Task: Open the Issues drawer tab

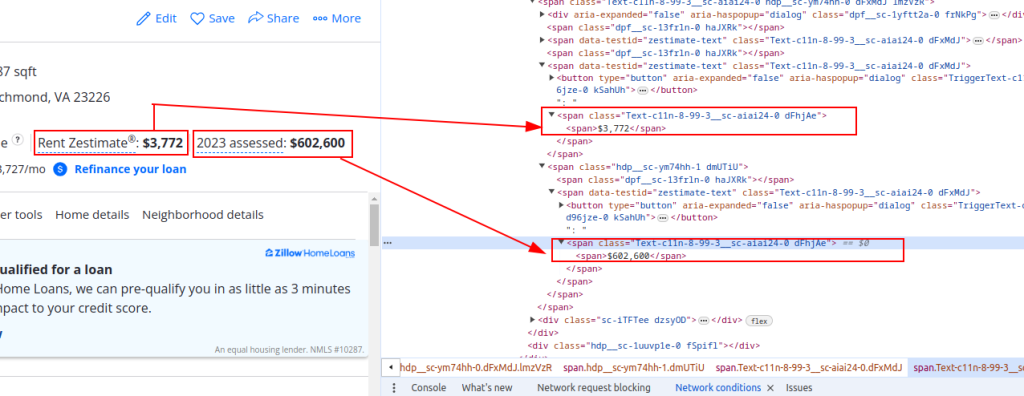Action: coord(799,388)
